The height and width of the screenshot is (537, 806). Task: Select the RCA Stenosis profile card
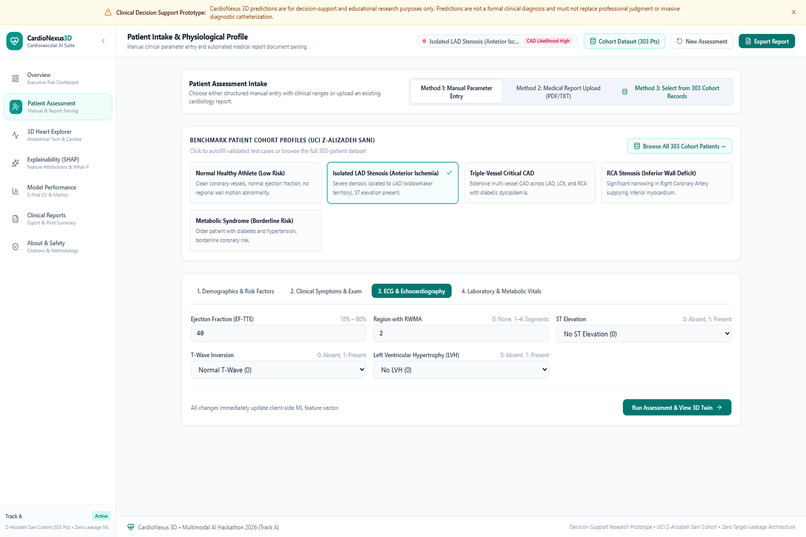click(x=667, y=183)
